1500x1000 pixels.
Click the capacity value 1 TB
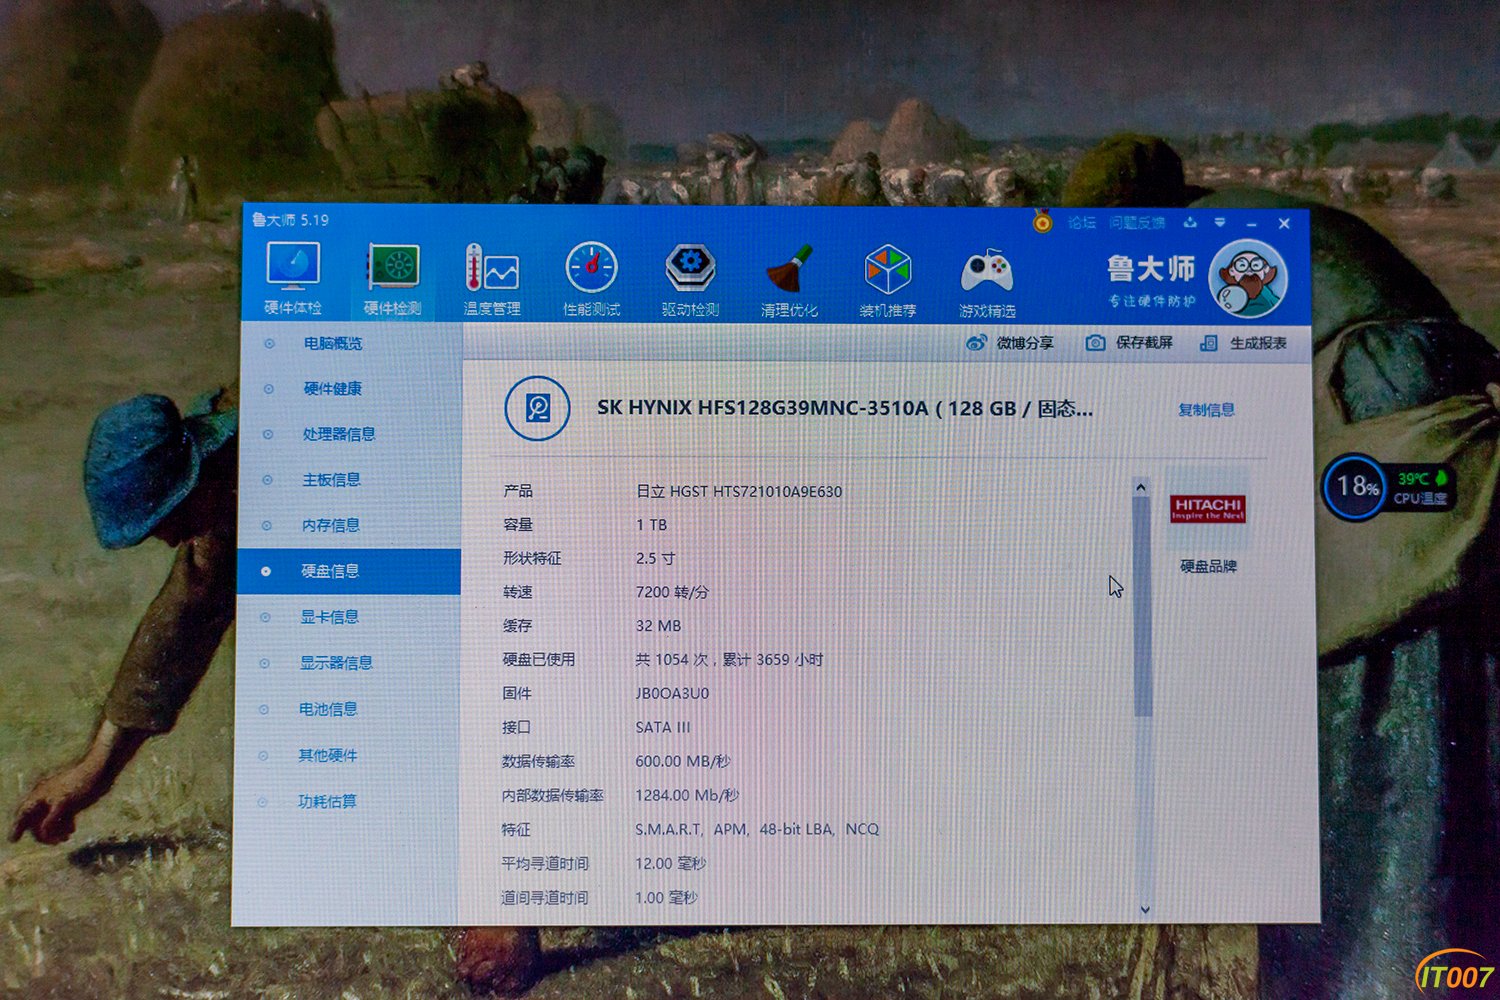(x=651, y=525)
